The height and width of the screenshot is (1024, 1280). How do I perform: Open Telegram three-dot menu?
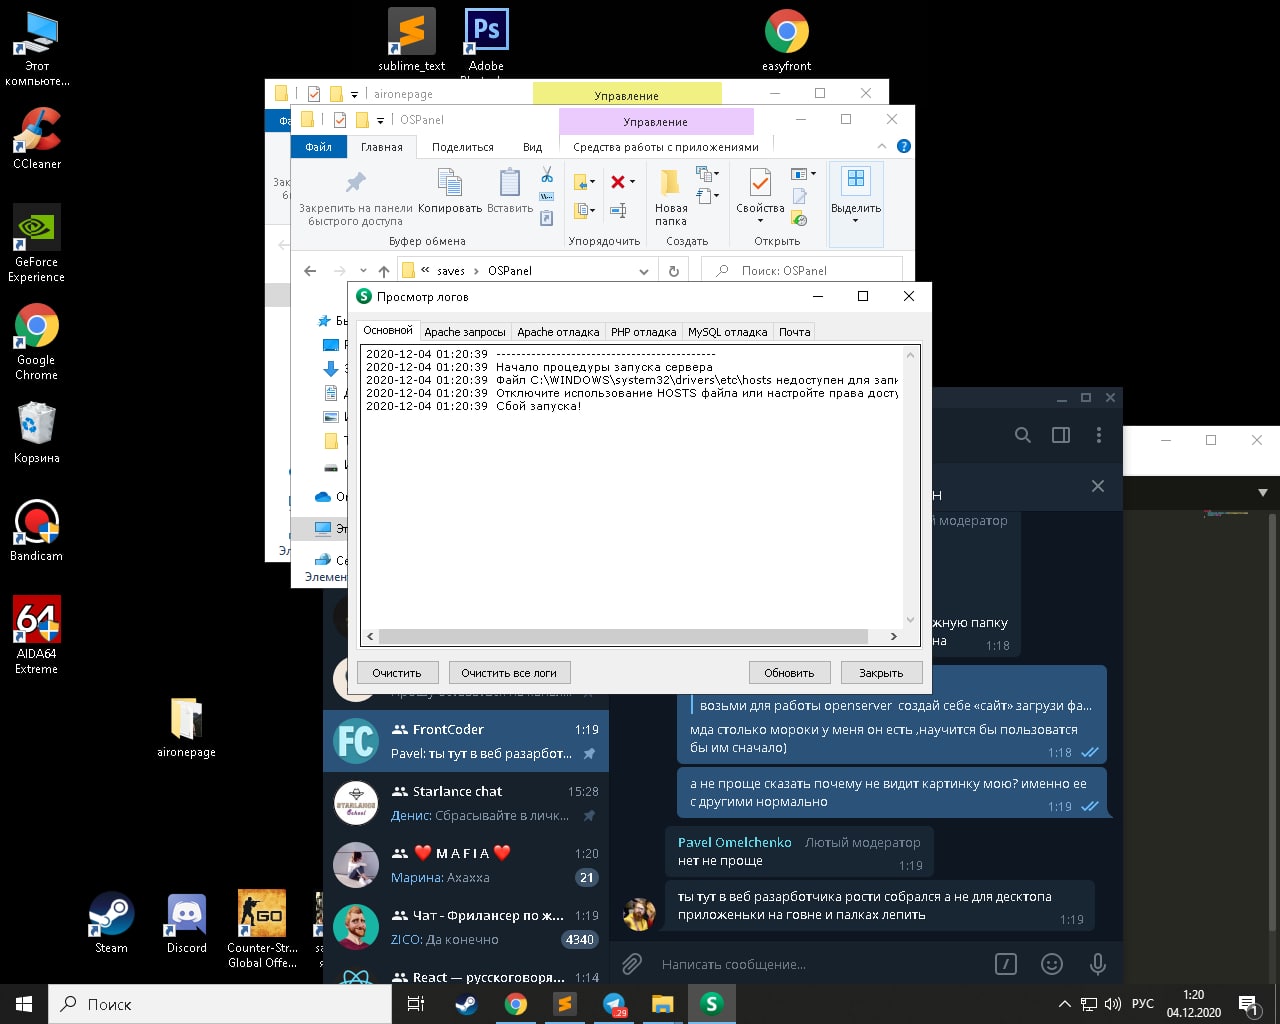pos(1099,435)
